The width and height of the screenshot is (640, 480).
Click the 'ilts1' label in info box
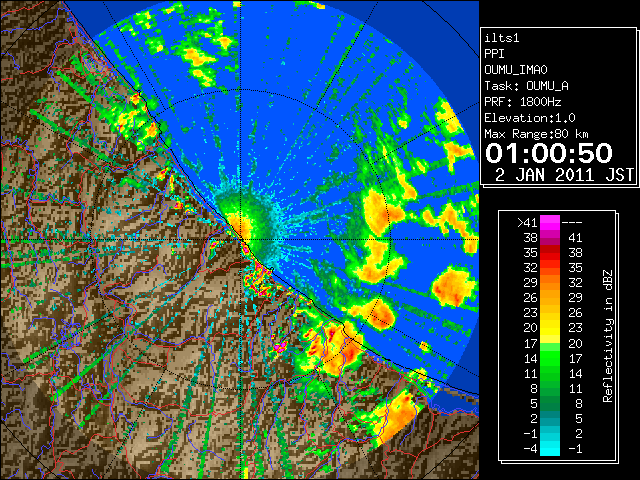[x=501, y=38]
